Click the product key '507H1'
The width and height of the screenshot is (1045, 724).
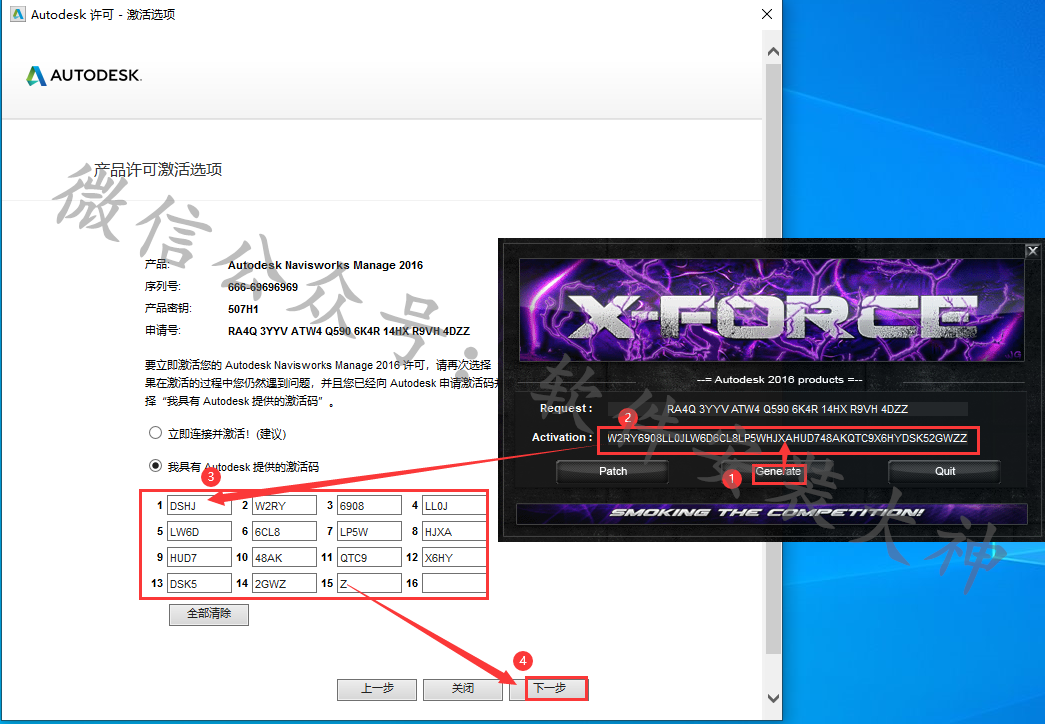pos(243,309)
